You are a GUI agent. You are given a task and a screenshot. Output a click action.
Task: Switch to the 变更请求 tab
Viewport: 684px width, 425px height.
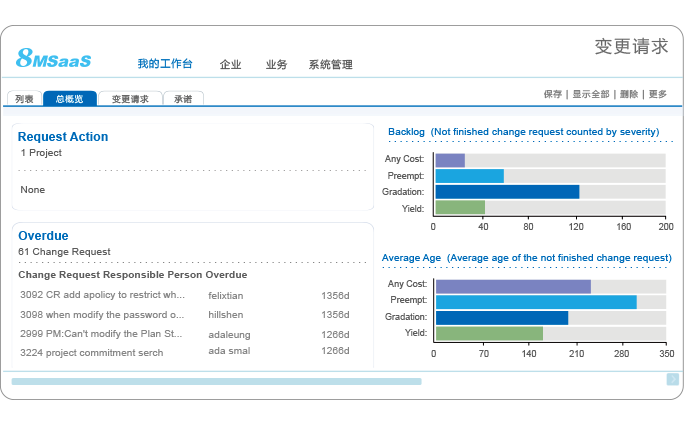pyautogui.click(x=130, y=99)
